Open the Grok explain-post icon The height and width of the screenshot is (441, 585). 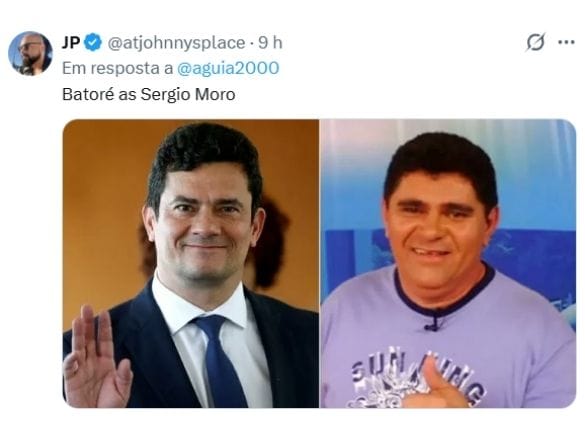(x=536, y=42)
